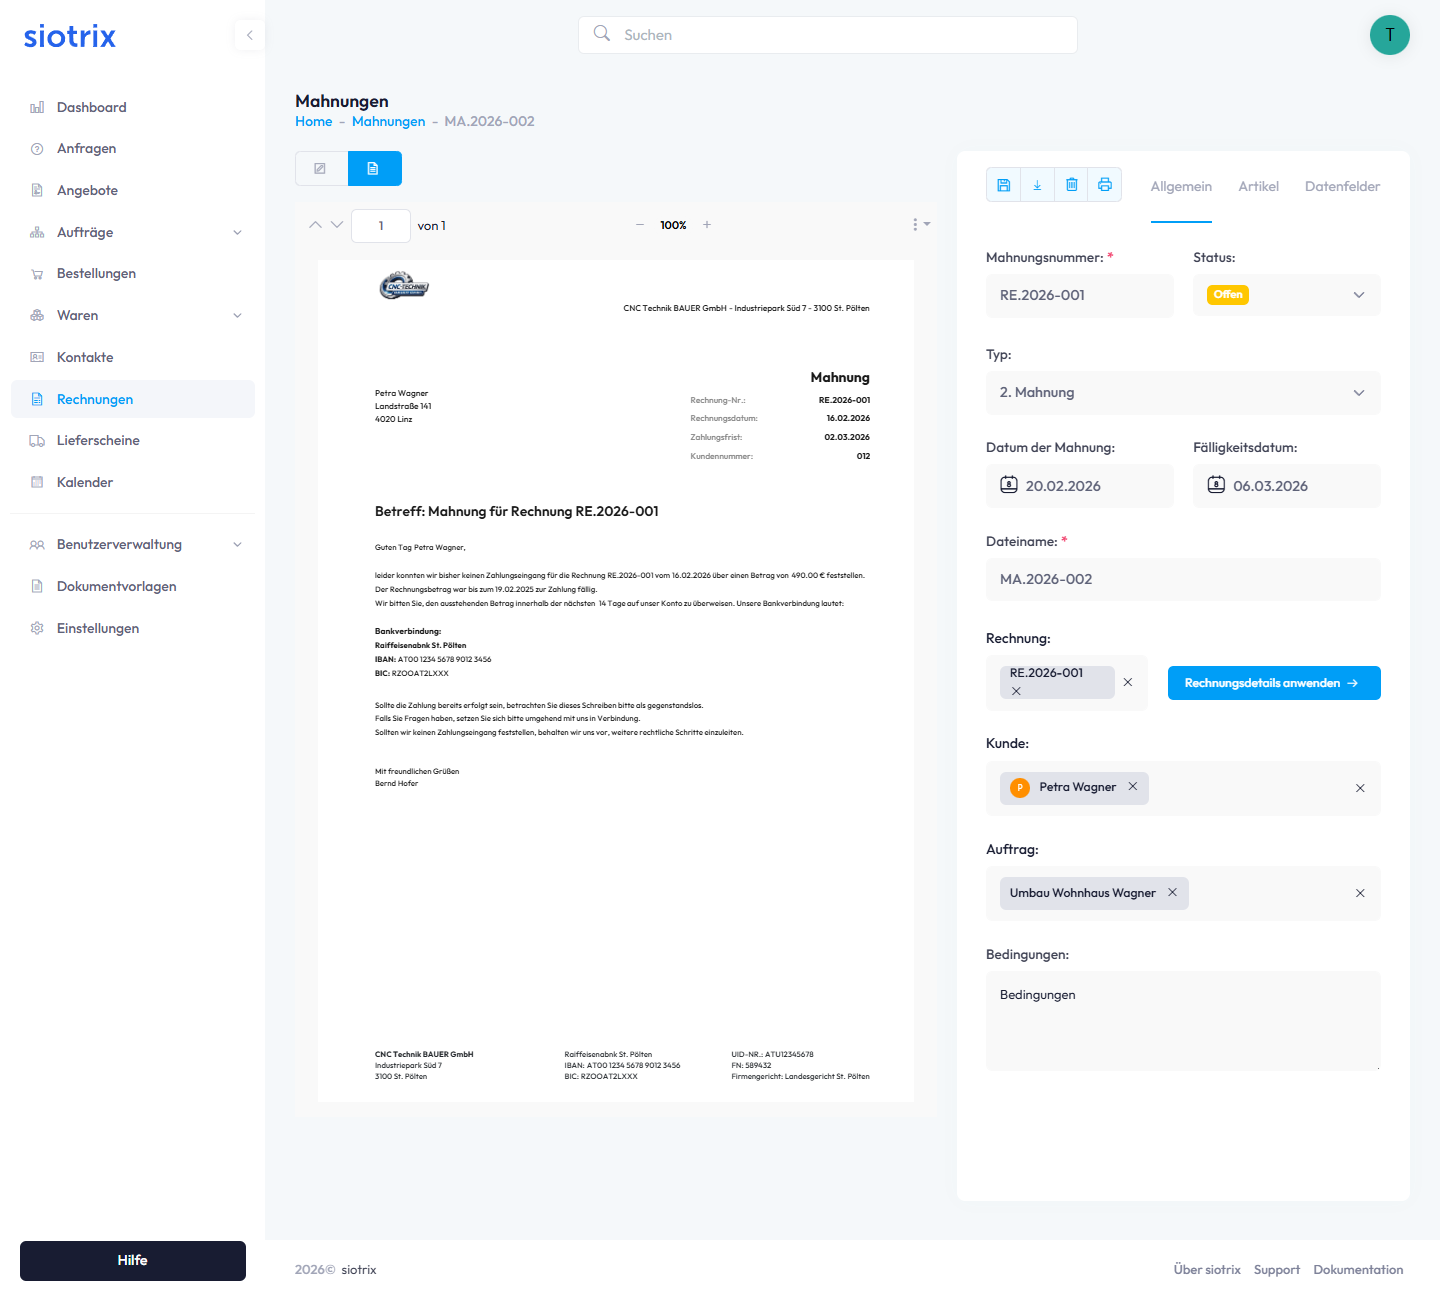Go to Mahnungen breadcrumb link

tap(388, 122)
